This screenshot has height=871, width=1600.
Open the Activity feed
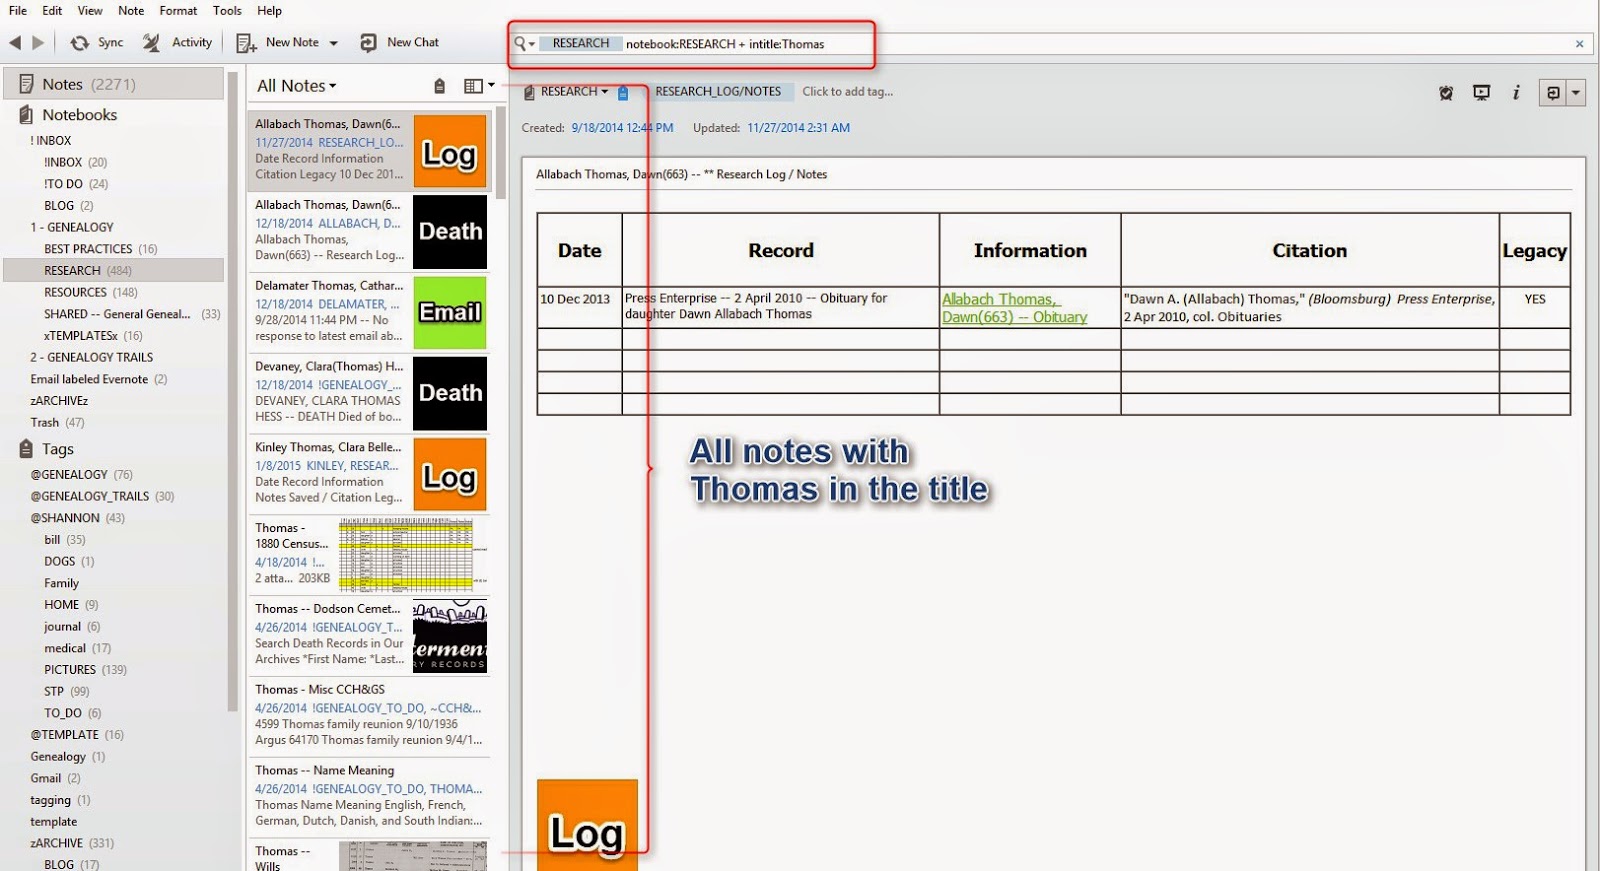[178, 42]
